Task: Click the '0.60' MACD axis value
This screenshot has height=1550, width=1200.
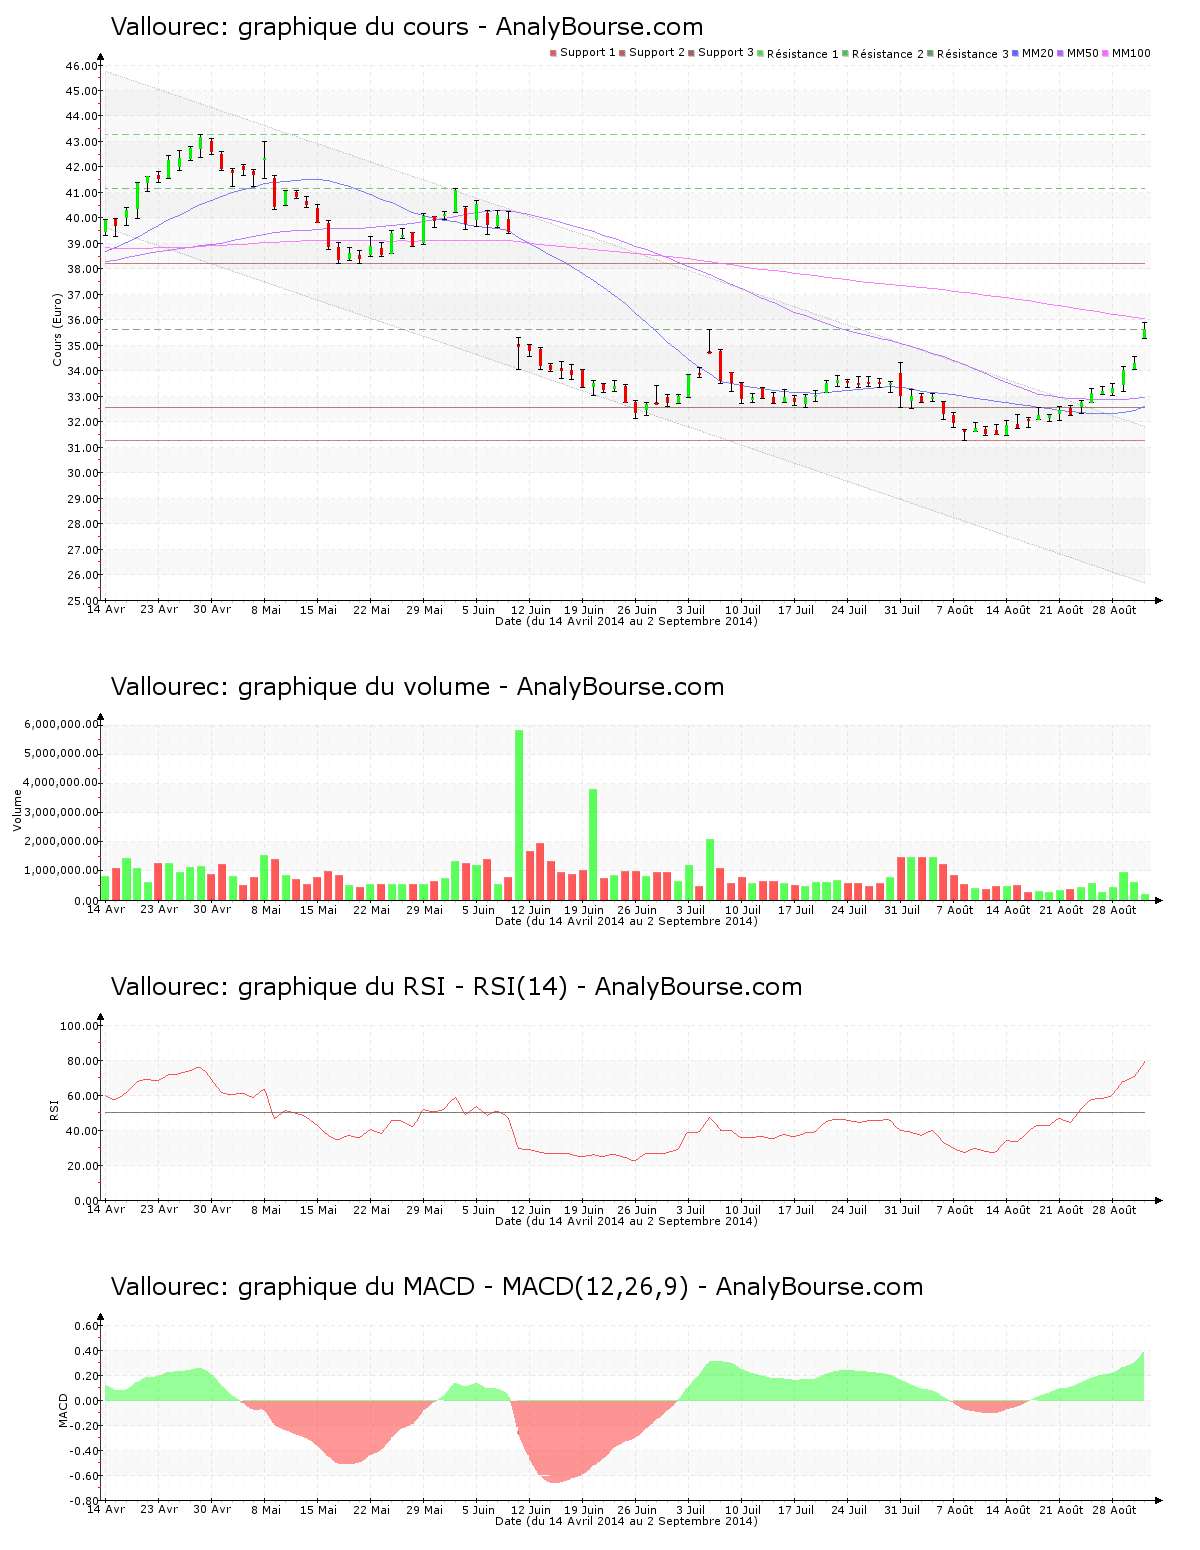Action: [86, 1326]
